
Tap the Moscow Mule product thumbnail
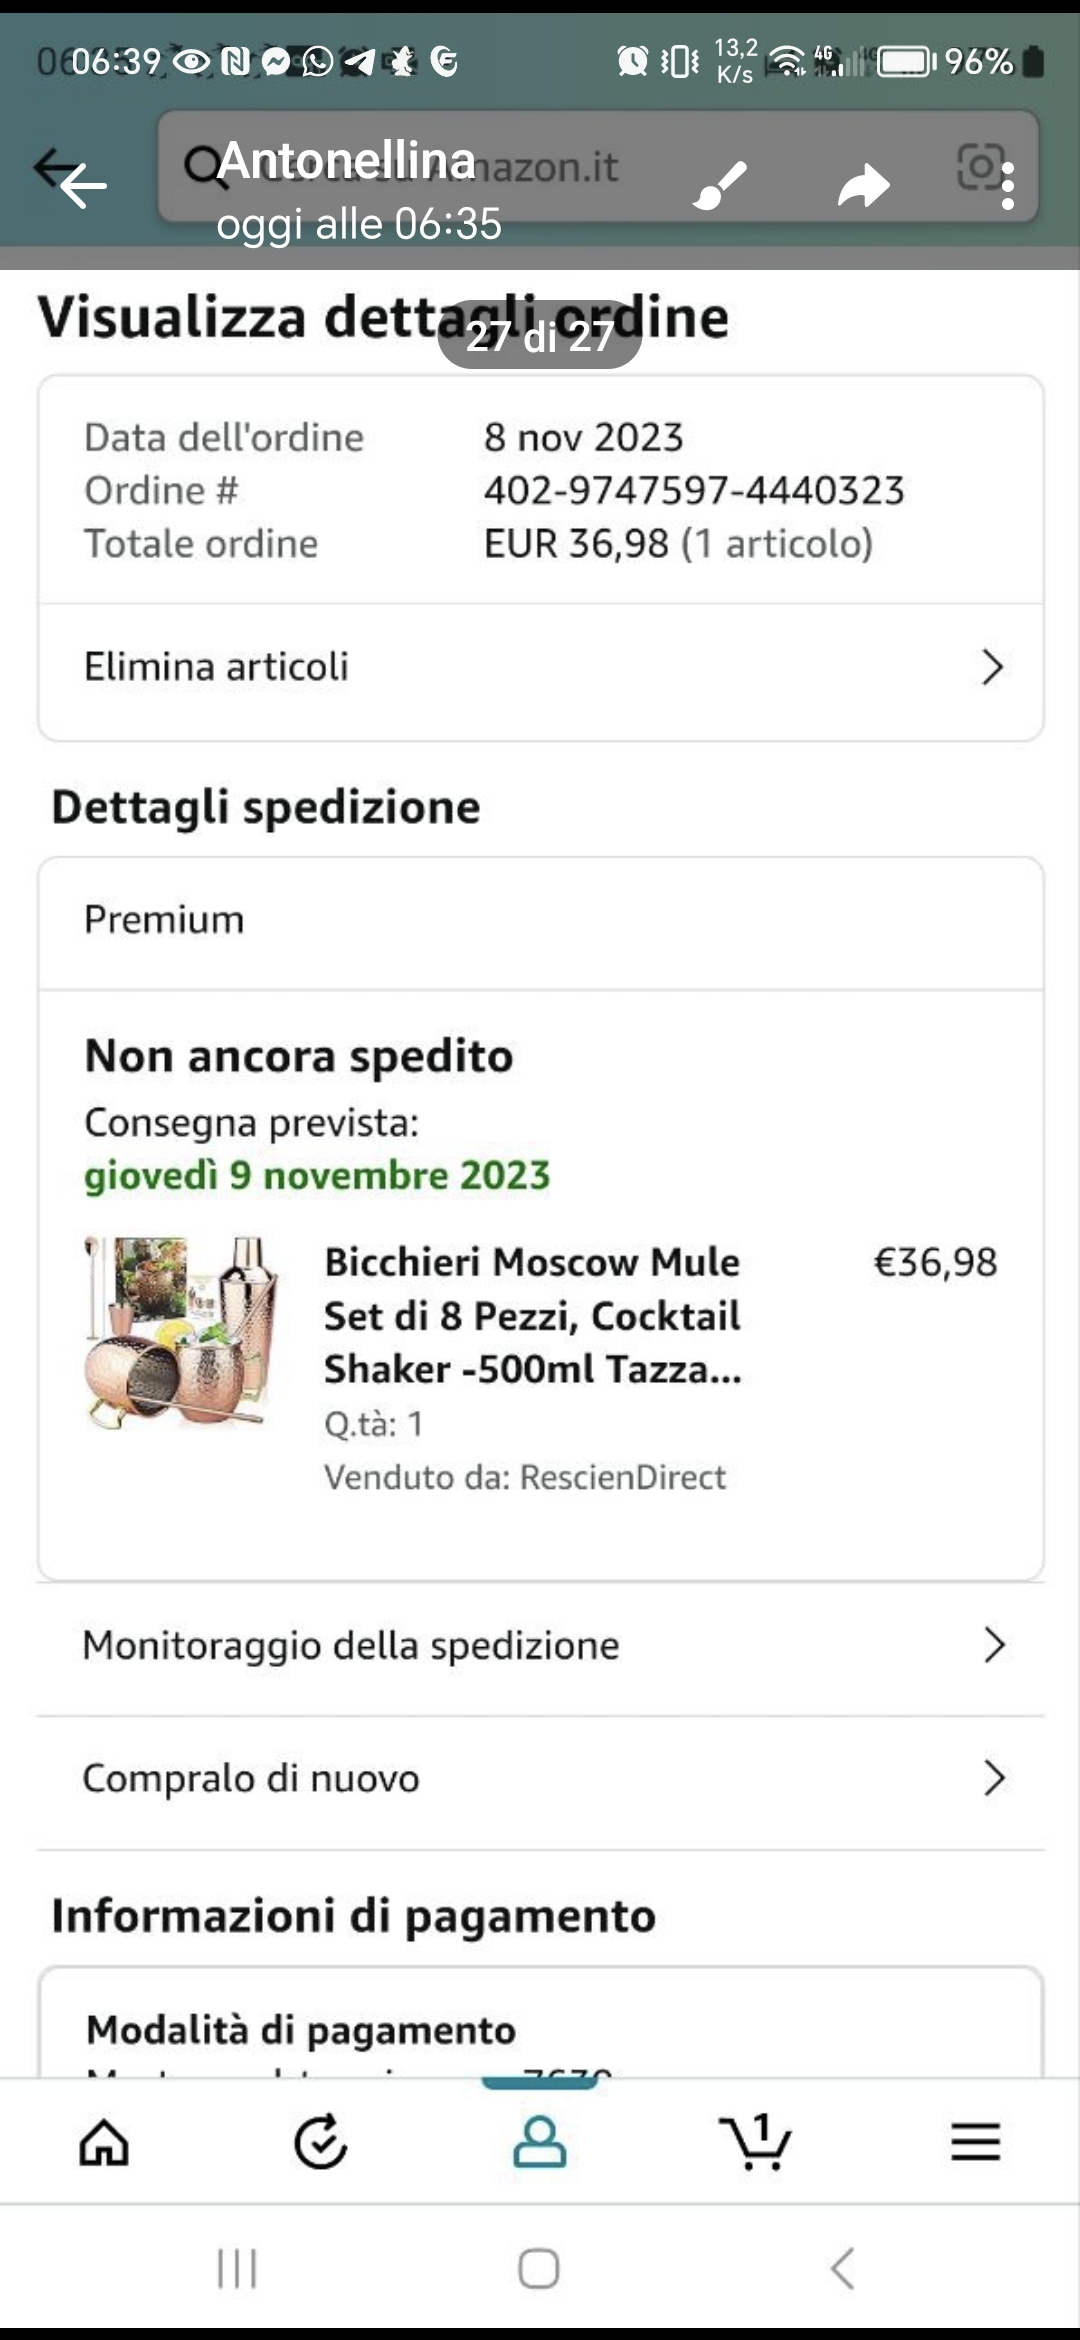(182, 1331)
